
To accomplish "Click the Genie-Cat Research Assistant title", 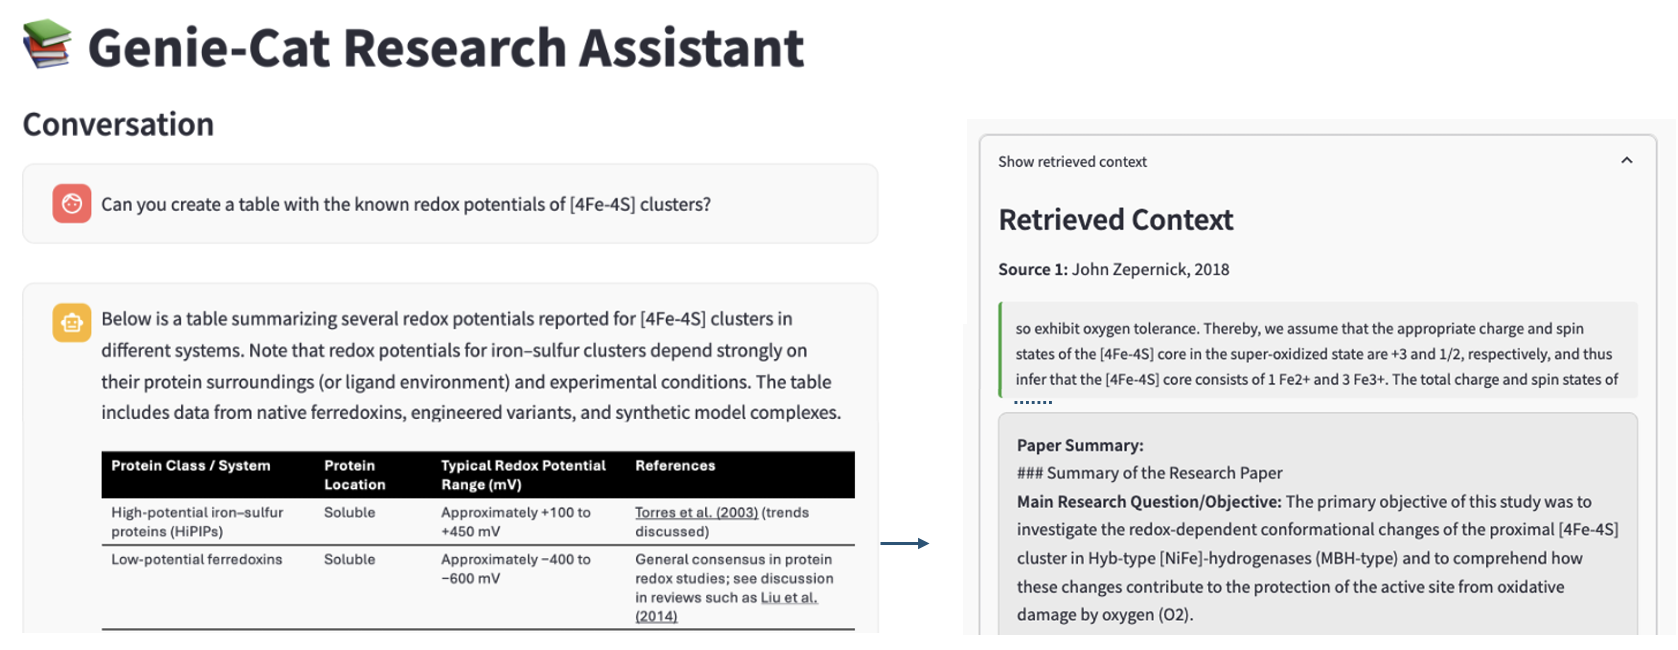I will [x=445, y=48].
